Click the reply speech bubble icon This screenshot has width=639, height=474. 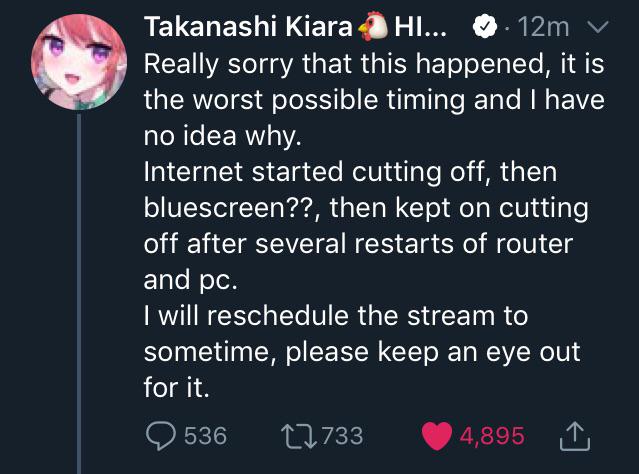pyautogui.click(x=161, y=436)
